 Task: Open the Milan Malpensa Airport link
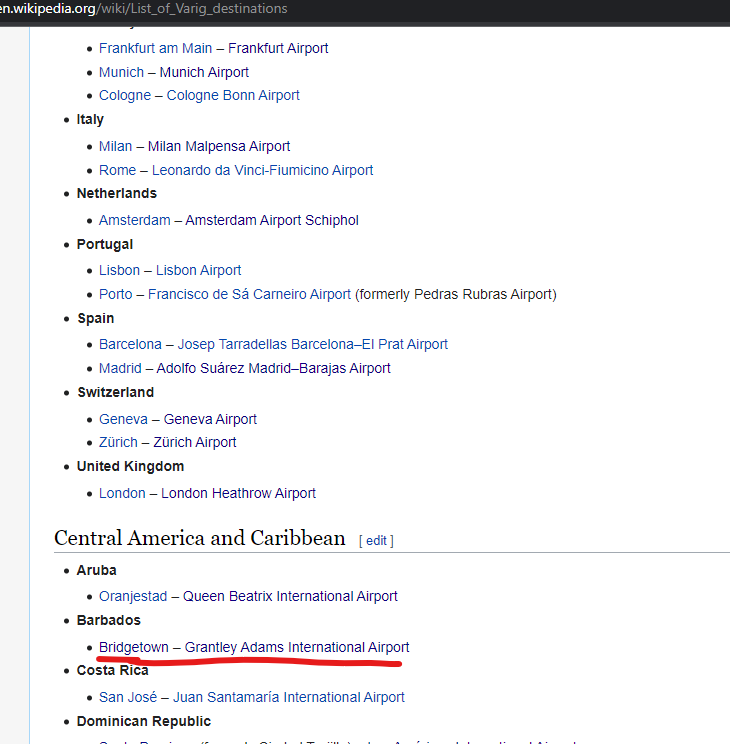click(x=219, y=146)
